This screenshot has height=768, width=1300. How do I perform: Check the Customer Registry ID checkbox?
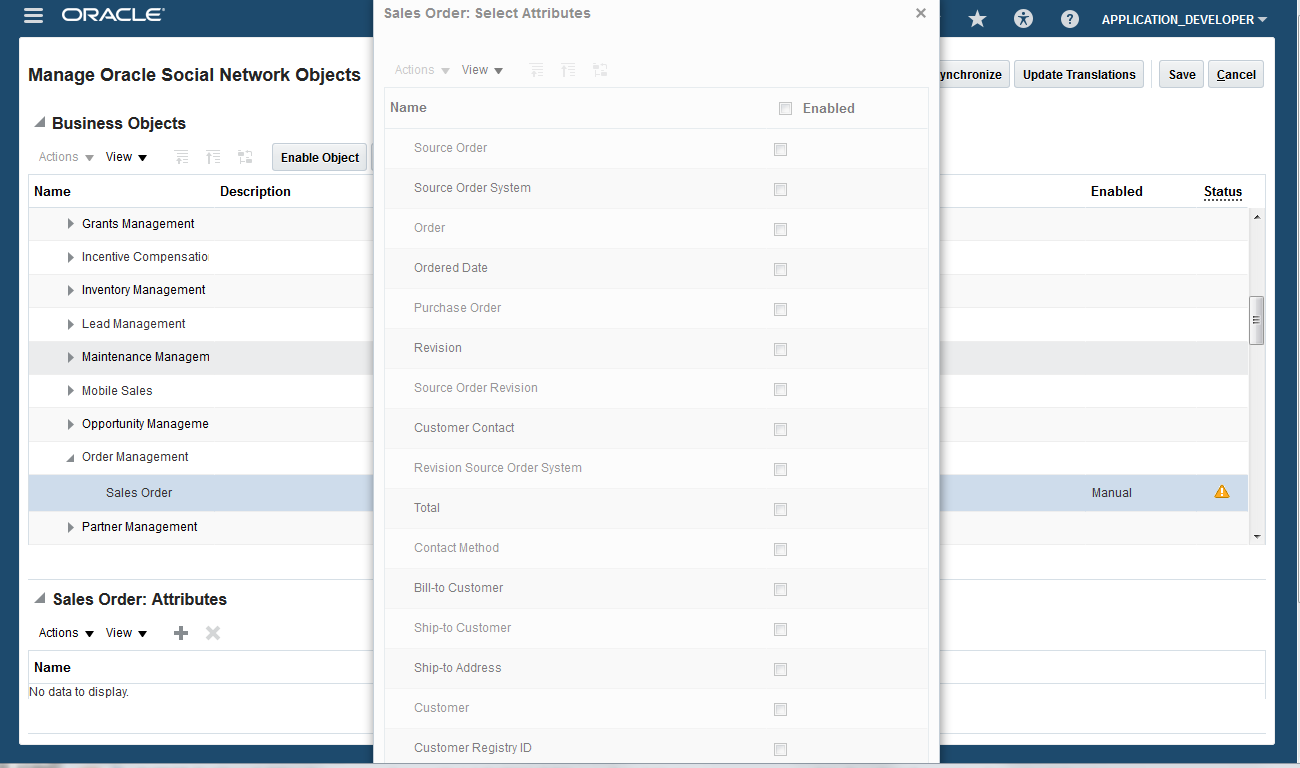pos(780,749)
